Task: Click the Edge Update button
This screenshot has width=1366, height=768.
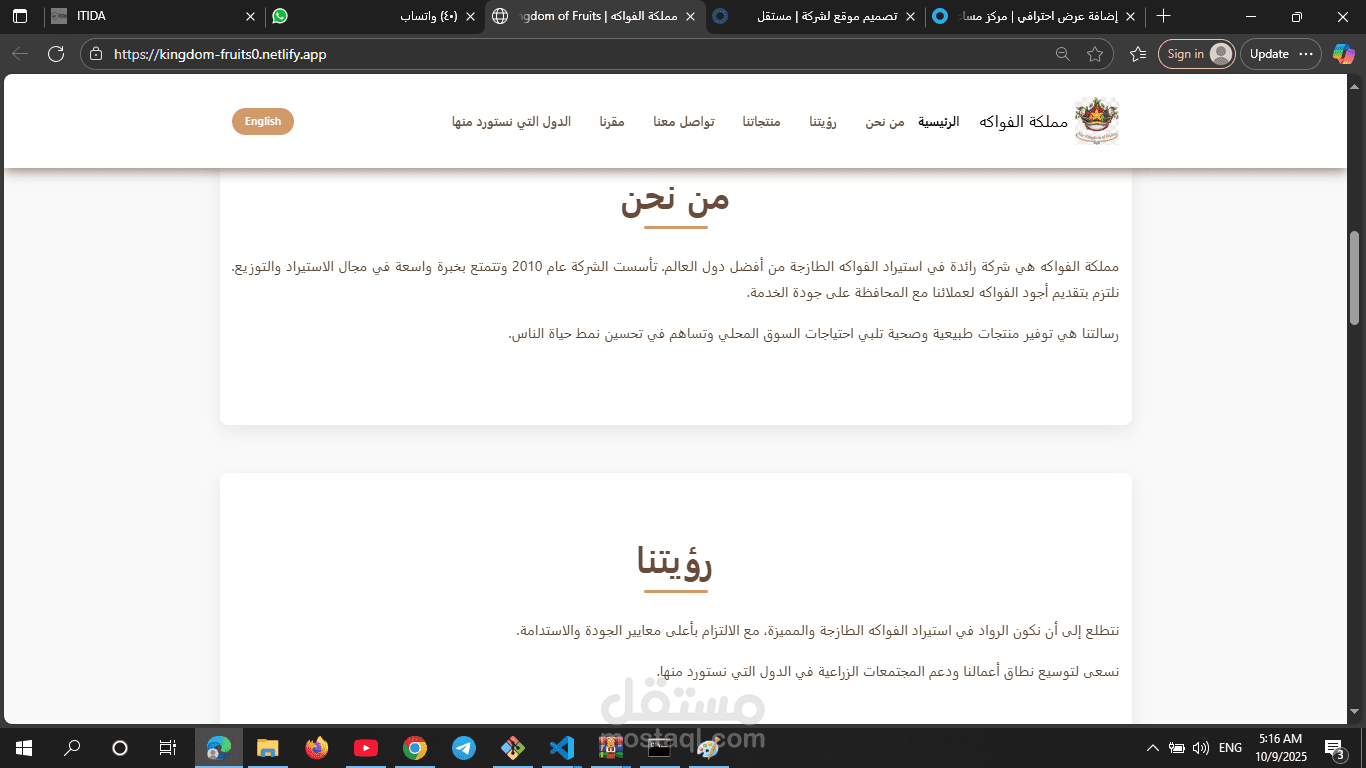Action: 1281,54
